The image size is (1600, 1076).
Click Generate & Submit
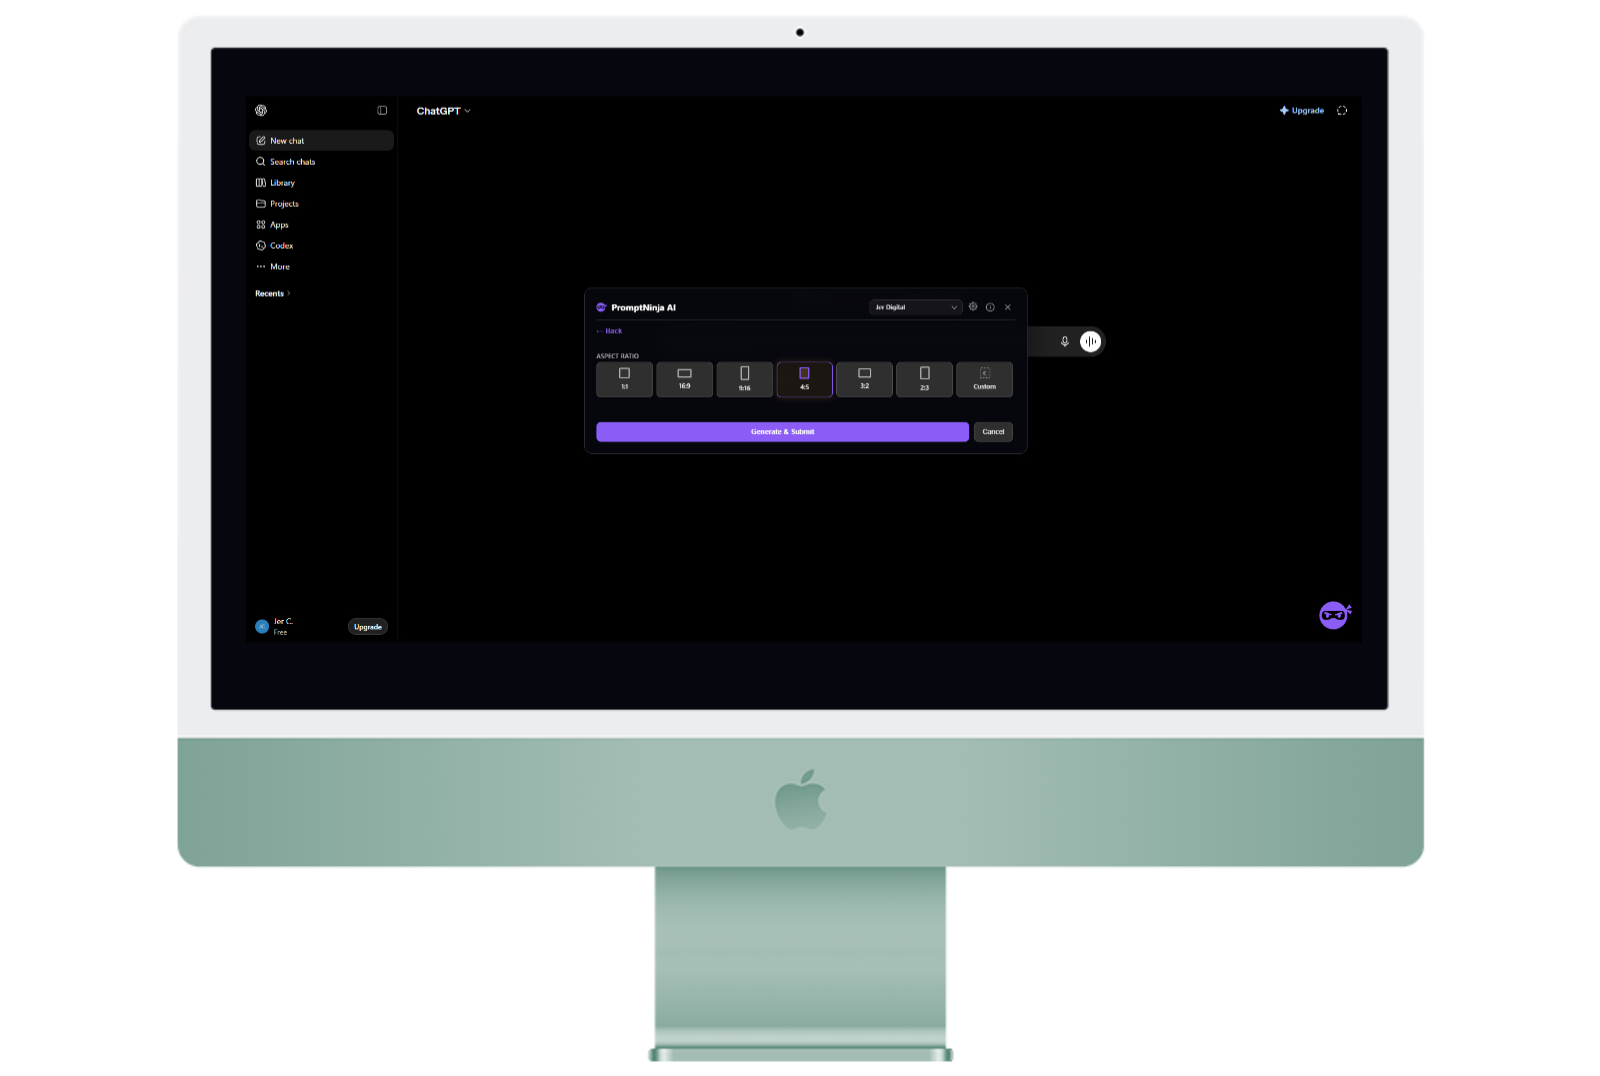[783, 432]
